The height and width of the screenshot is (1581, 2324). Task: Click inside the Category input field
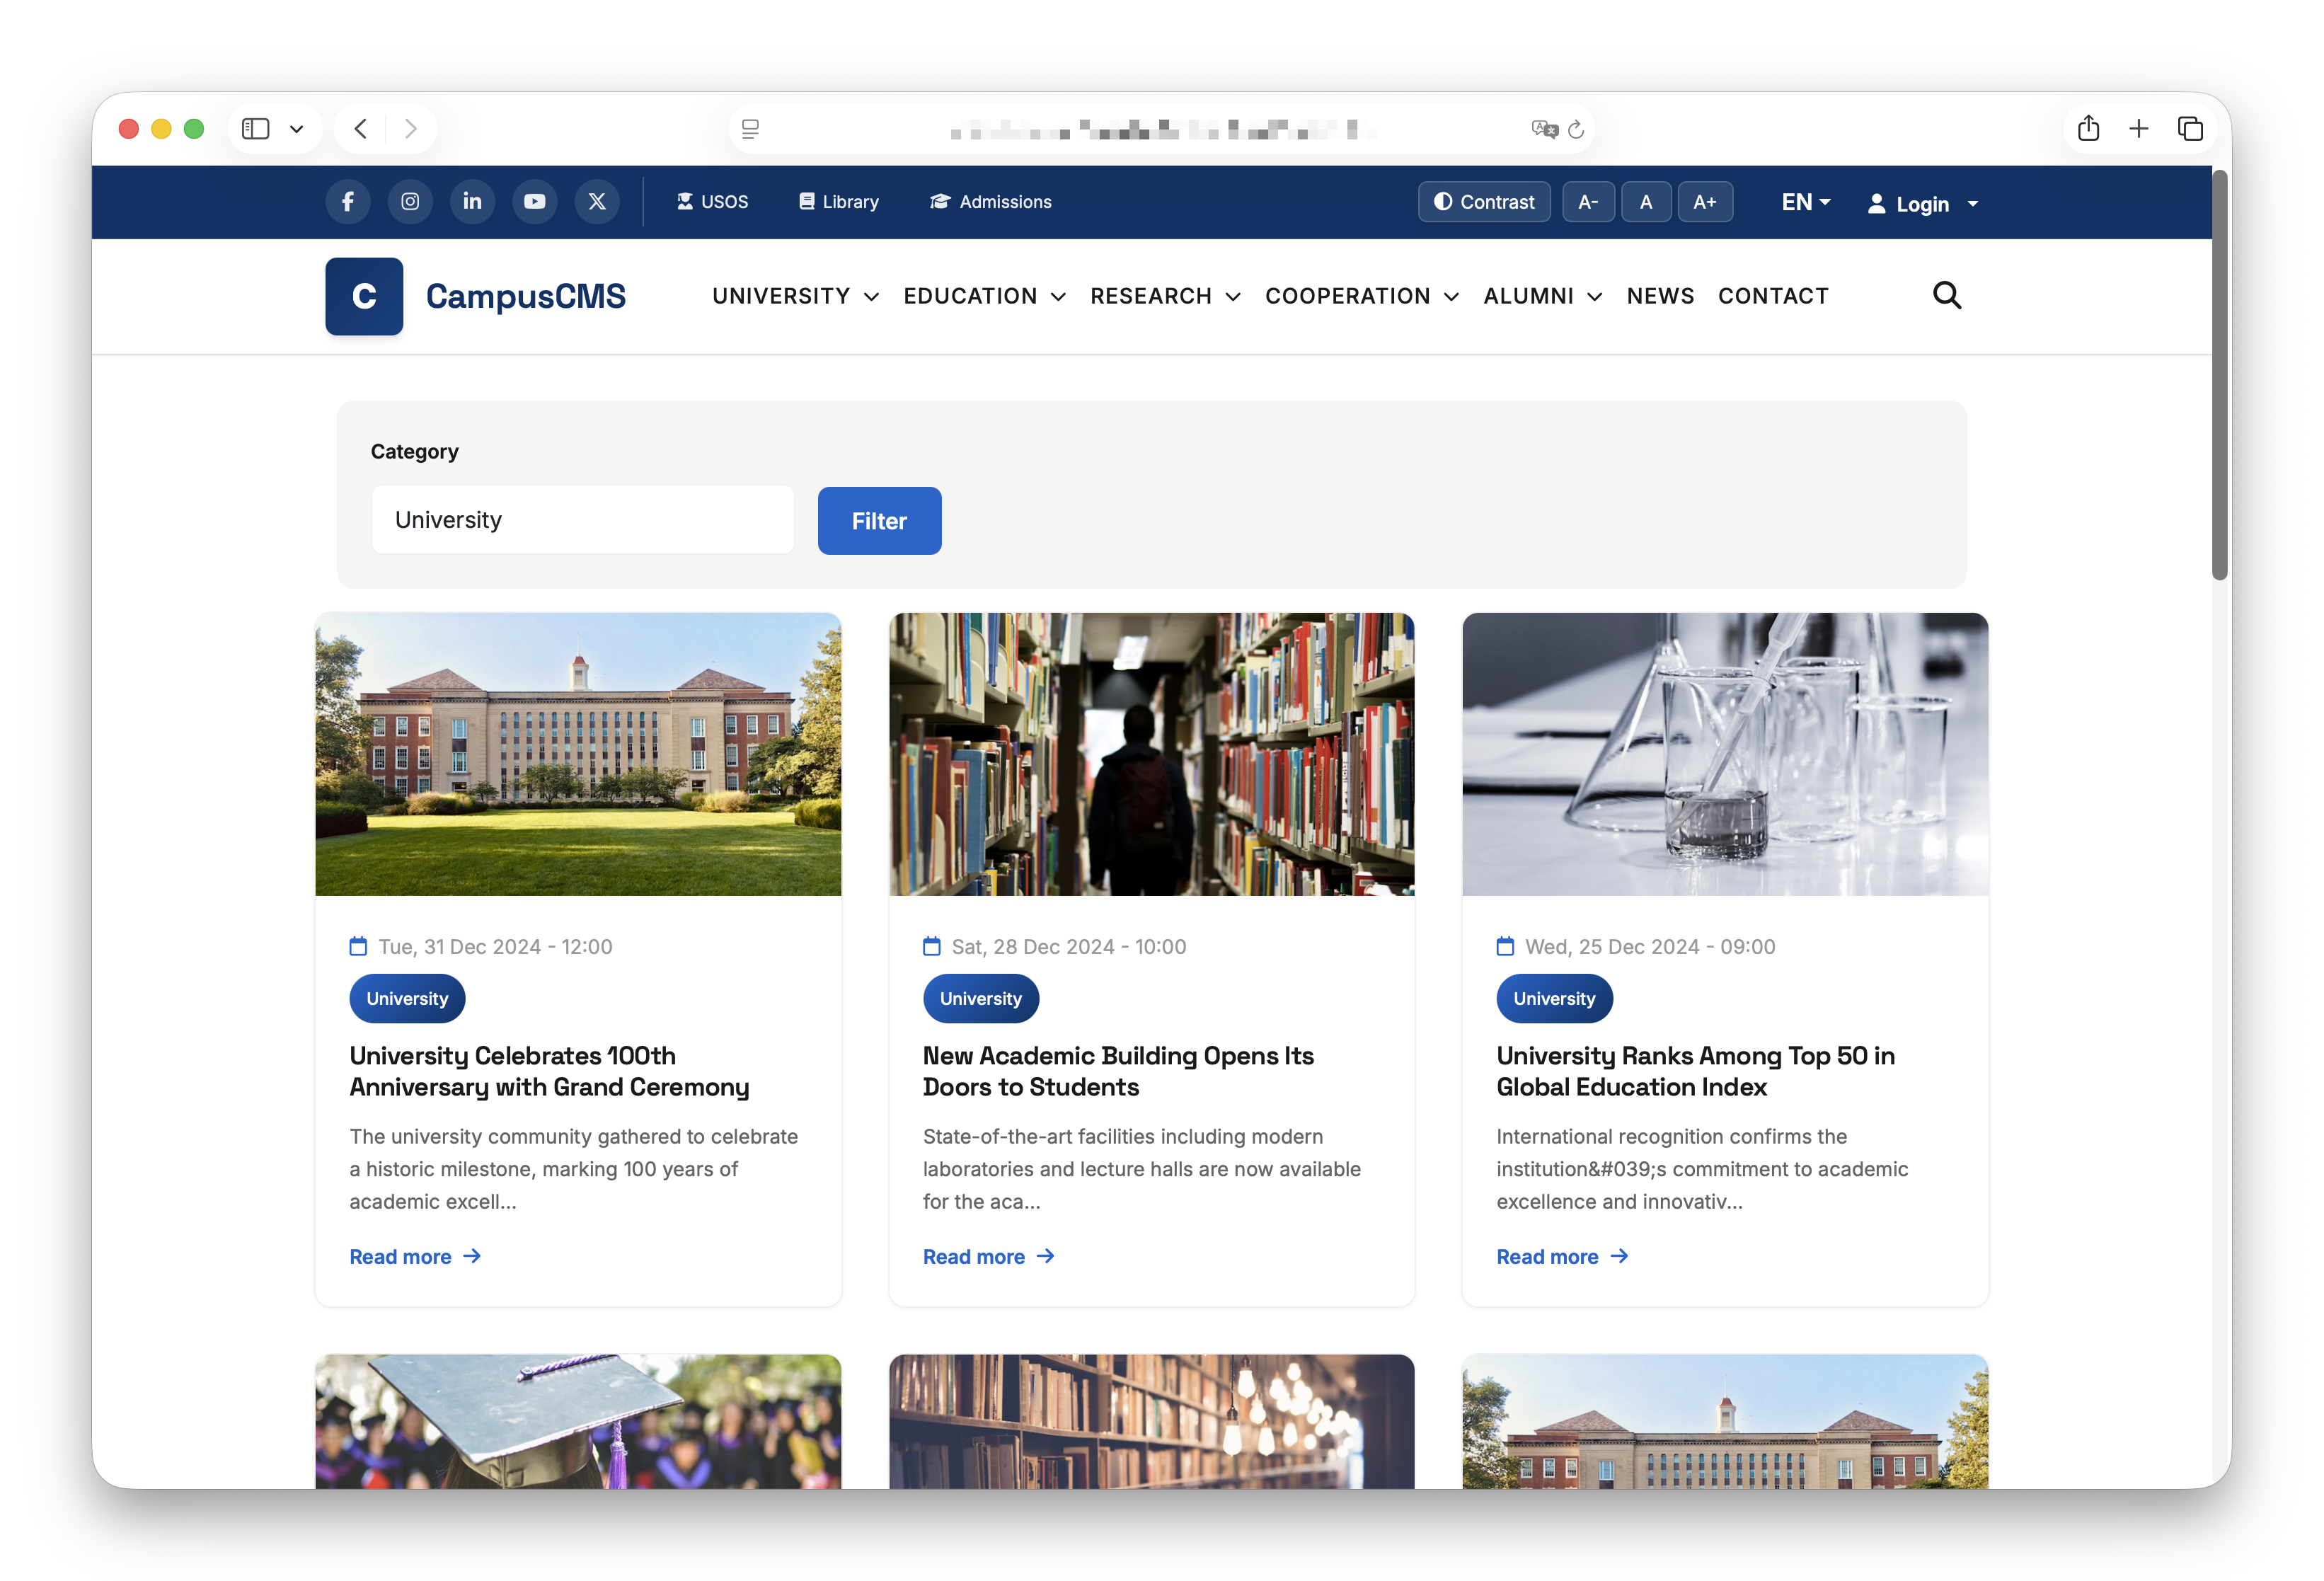coord(583,519)
